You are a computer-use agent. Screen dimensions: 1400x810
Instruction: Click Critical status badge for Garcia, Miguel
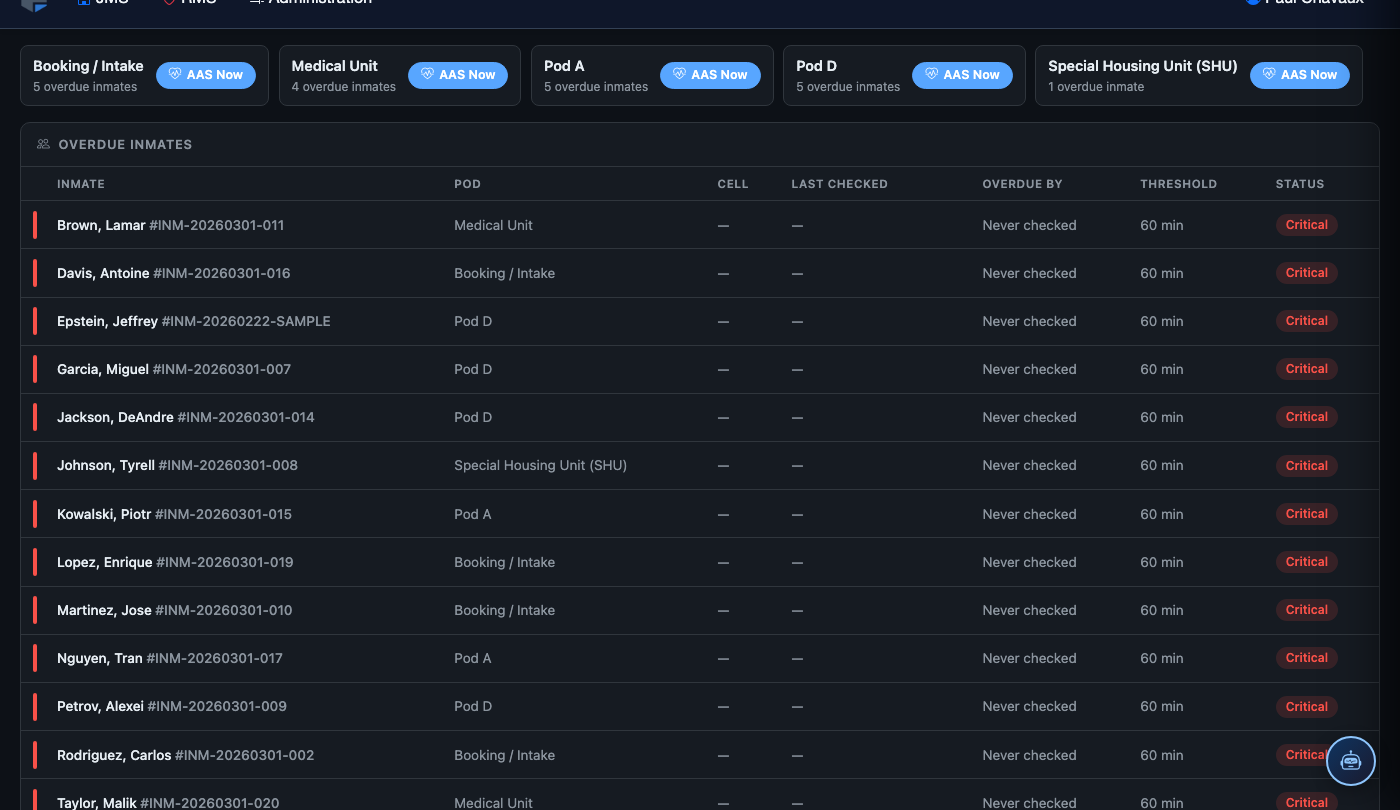[1306, 369]
